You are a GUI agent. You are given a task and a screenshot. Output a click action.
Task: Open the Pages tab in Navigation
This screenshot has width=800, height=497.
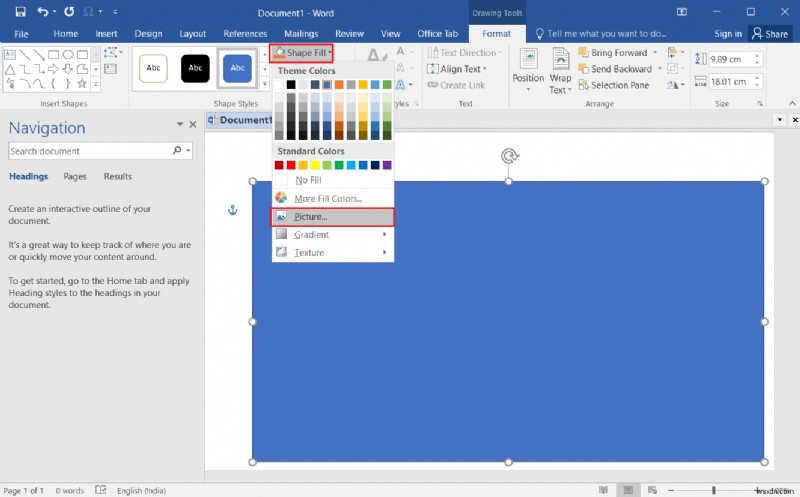pyautogui.click(x=75, y=176)
